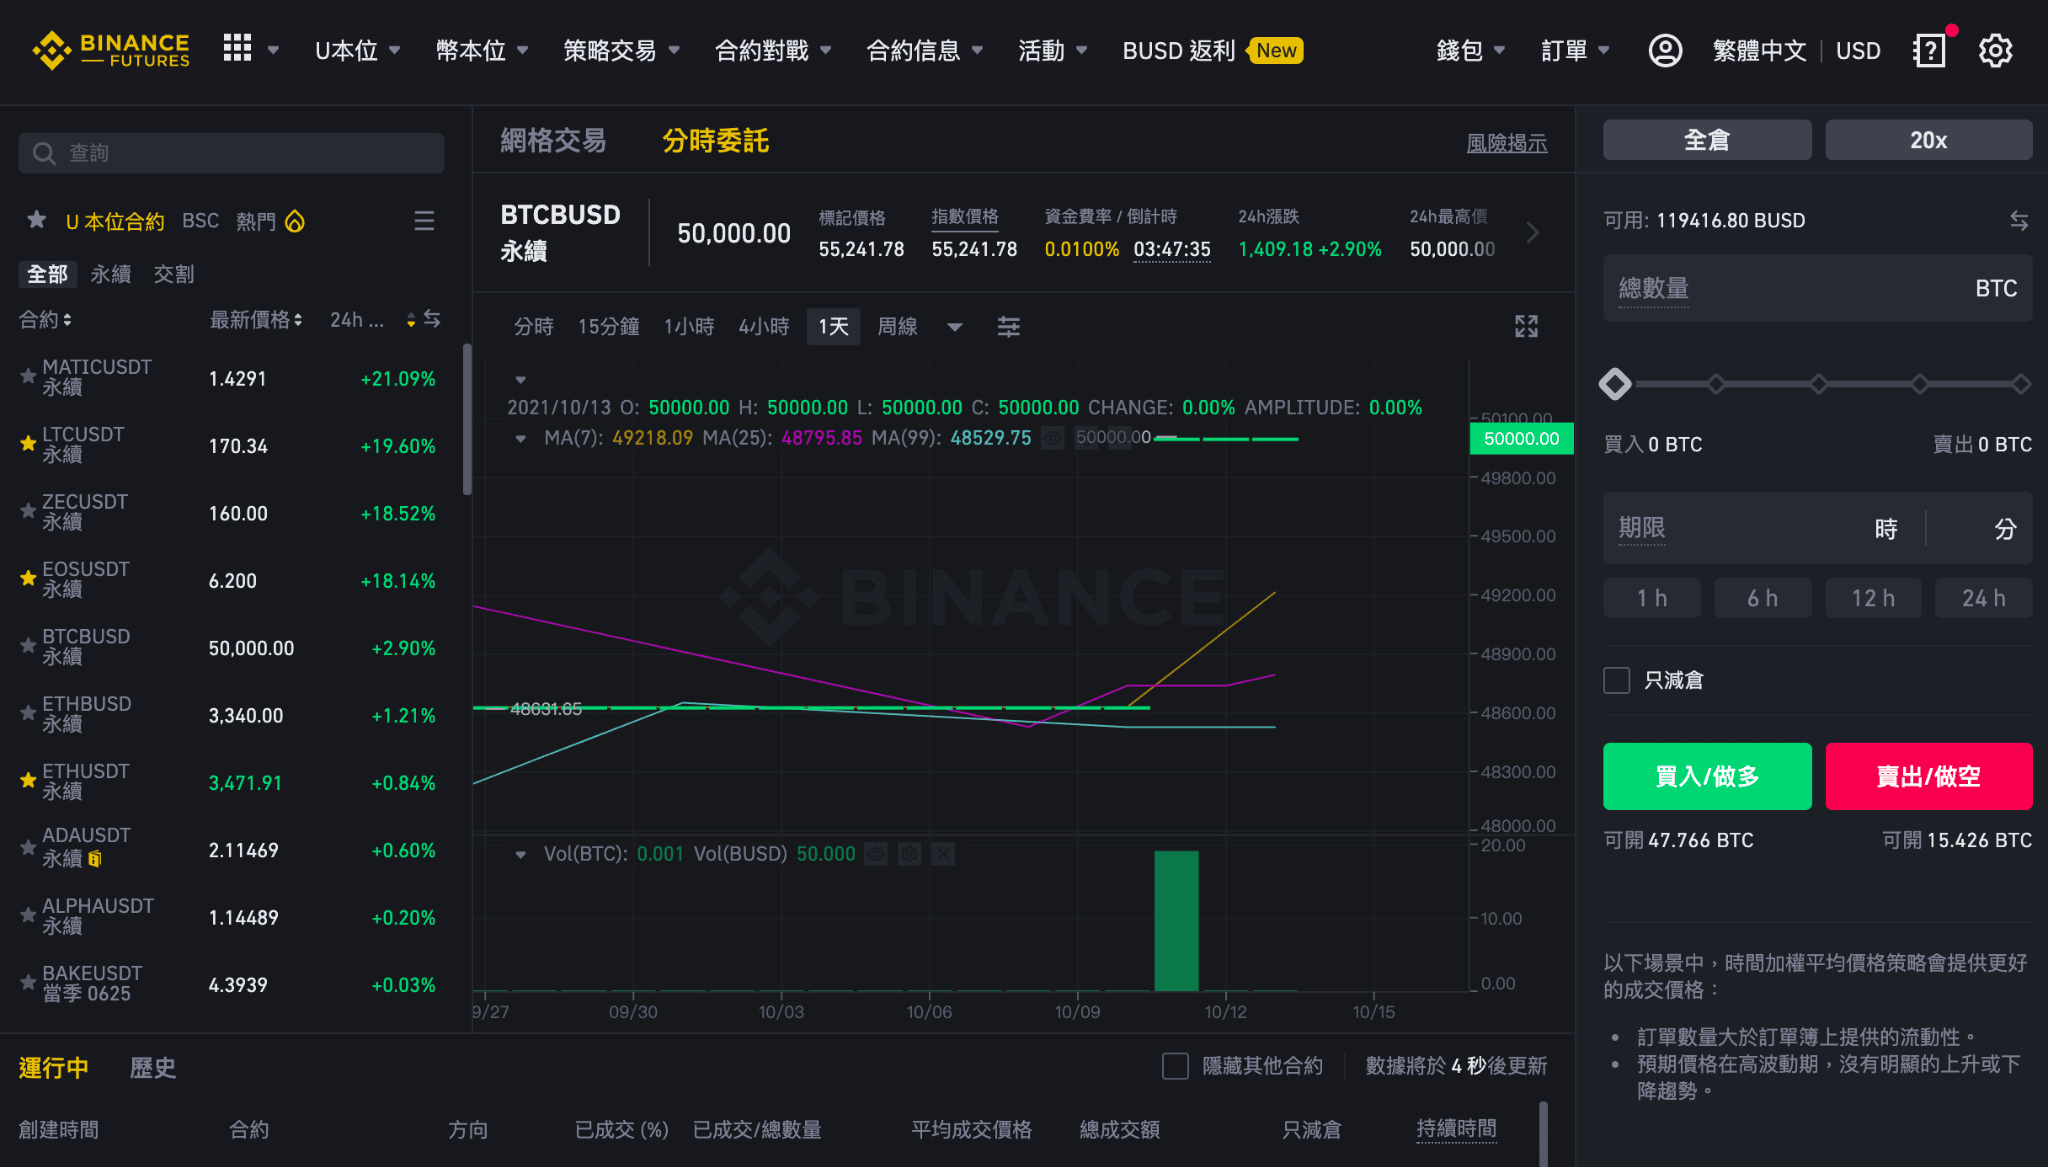2048x1167 pixels.
Task: Favorite the ETHBUSD contract star
Action: [28, 713]
